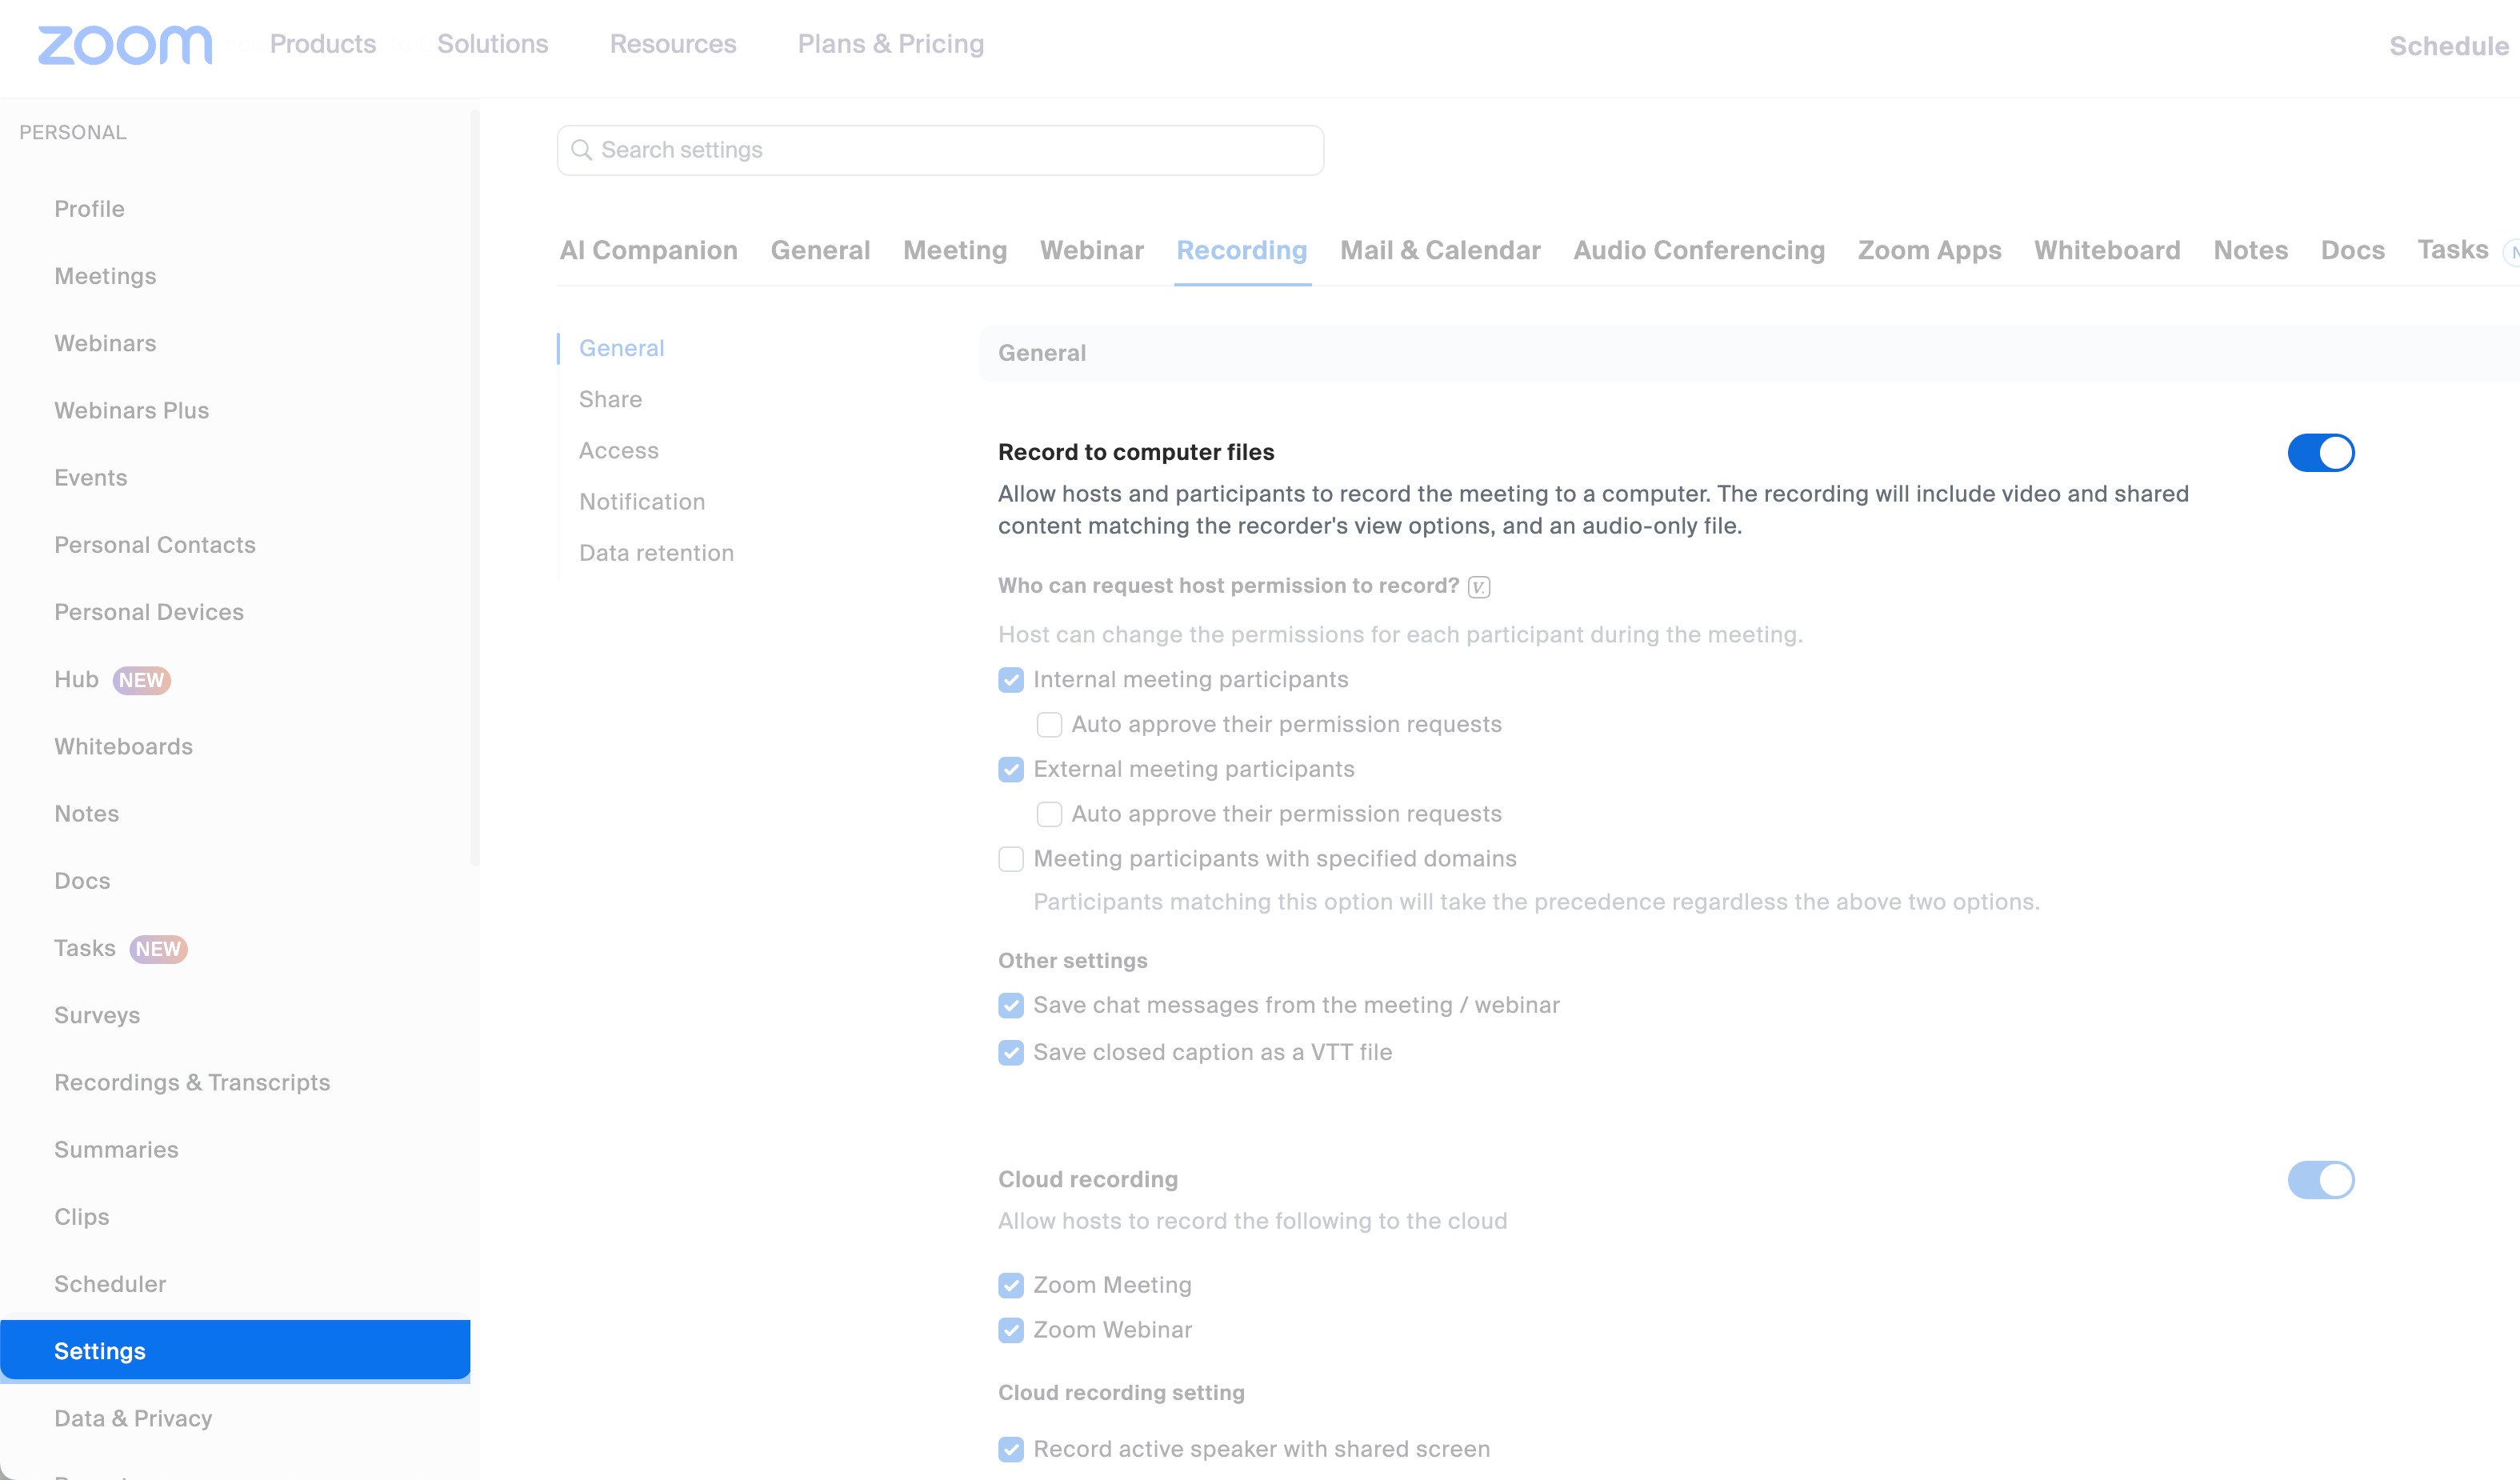Select the Share section under Recording
Image resolution: width=2520 pixels, height=1480 pixels.
click(610, 399)
